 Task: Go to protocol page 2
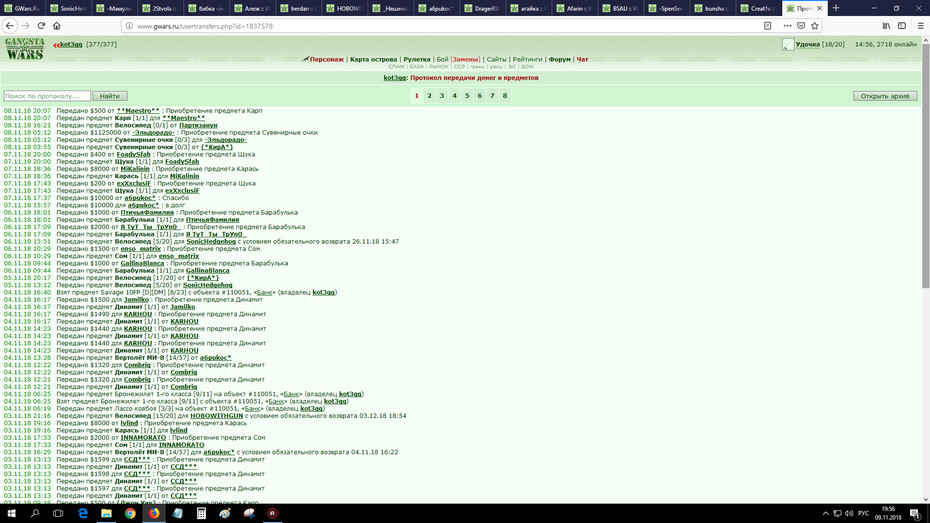[429, 95]
